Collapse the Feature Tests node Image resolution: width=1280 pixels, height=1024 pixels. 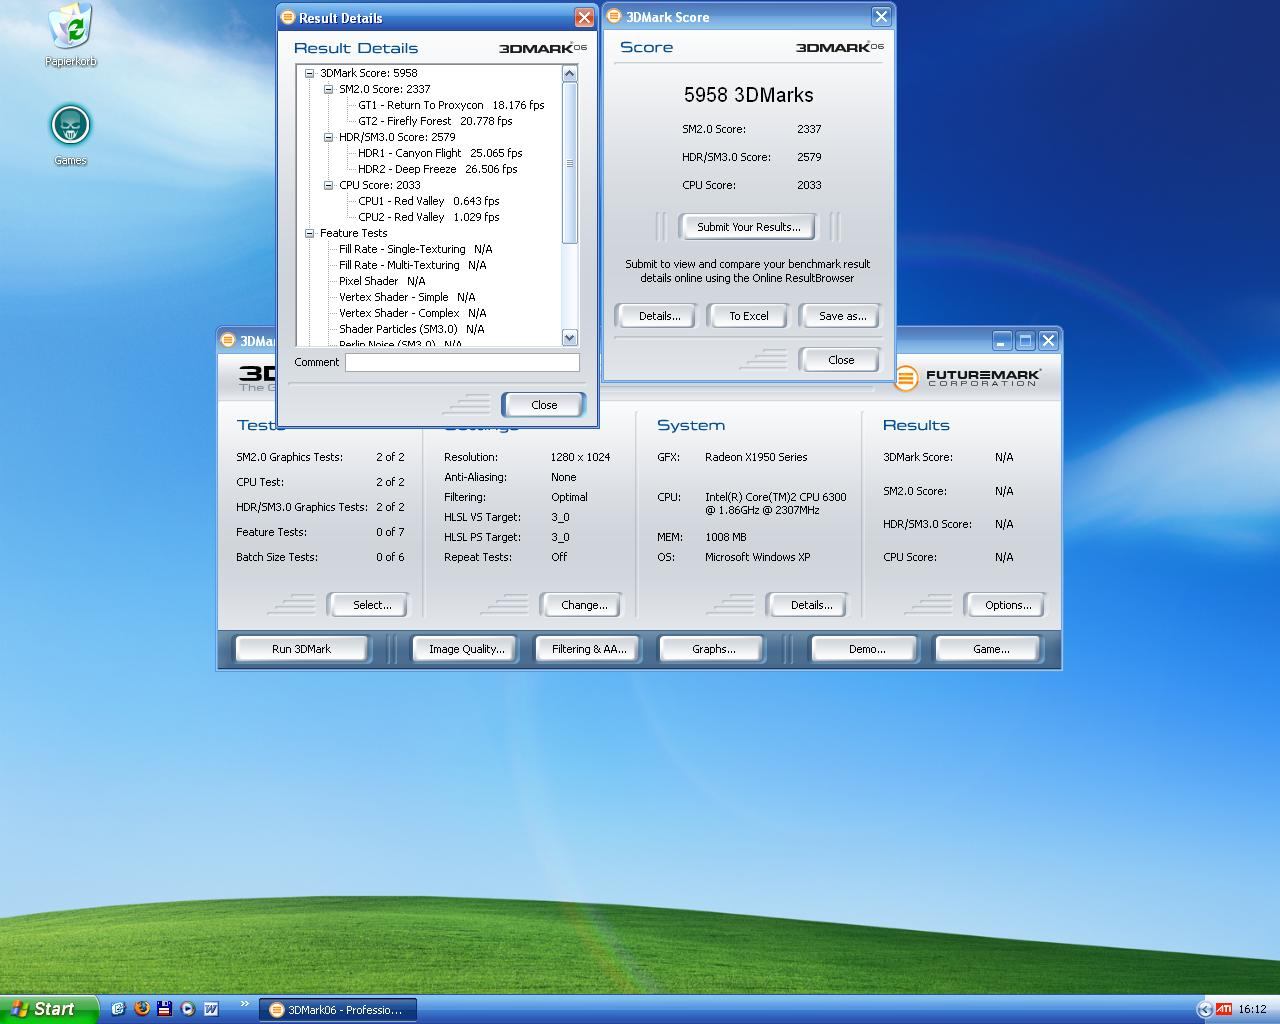310,233
